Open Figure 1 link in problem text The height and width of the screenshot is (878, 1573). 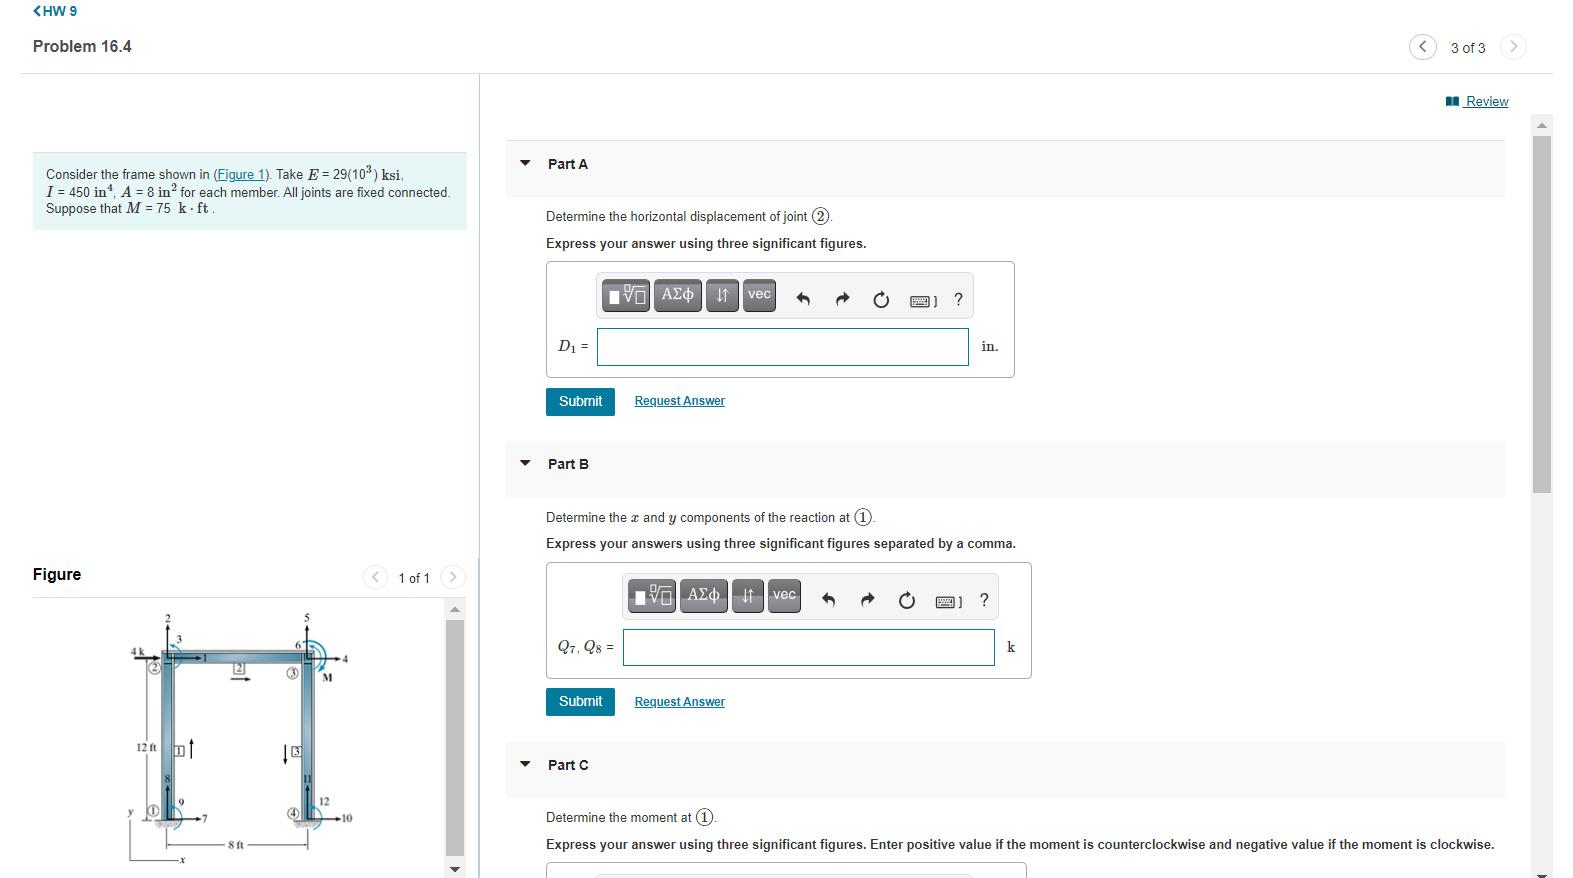(240, 175)
